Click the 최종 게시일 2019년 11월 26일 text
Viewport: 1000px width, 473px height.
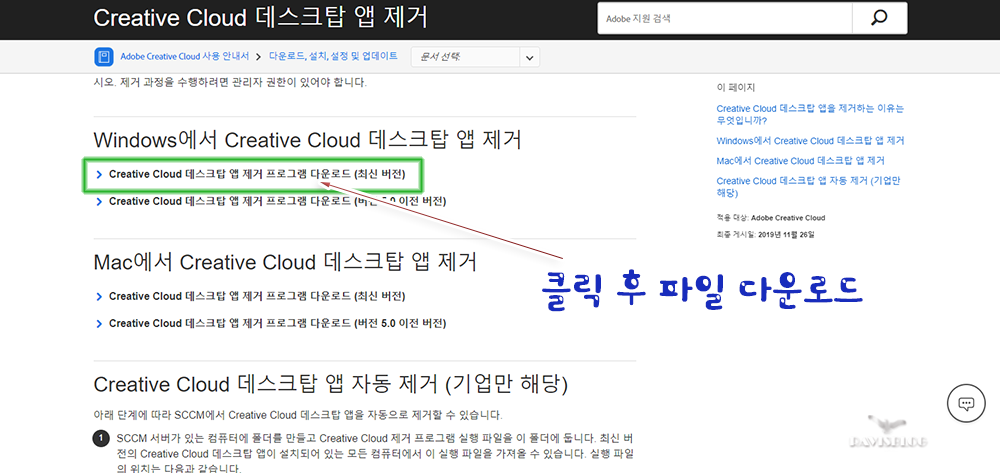point(765,235)
